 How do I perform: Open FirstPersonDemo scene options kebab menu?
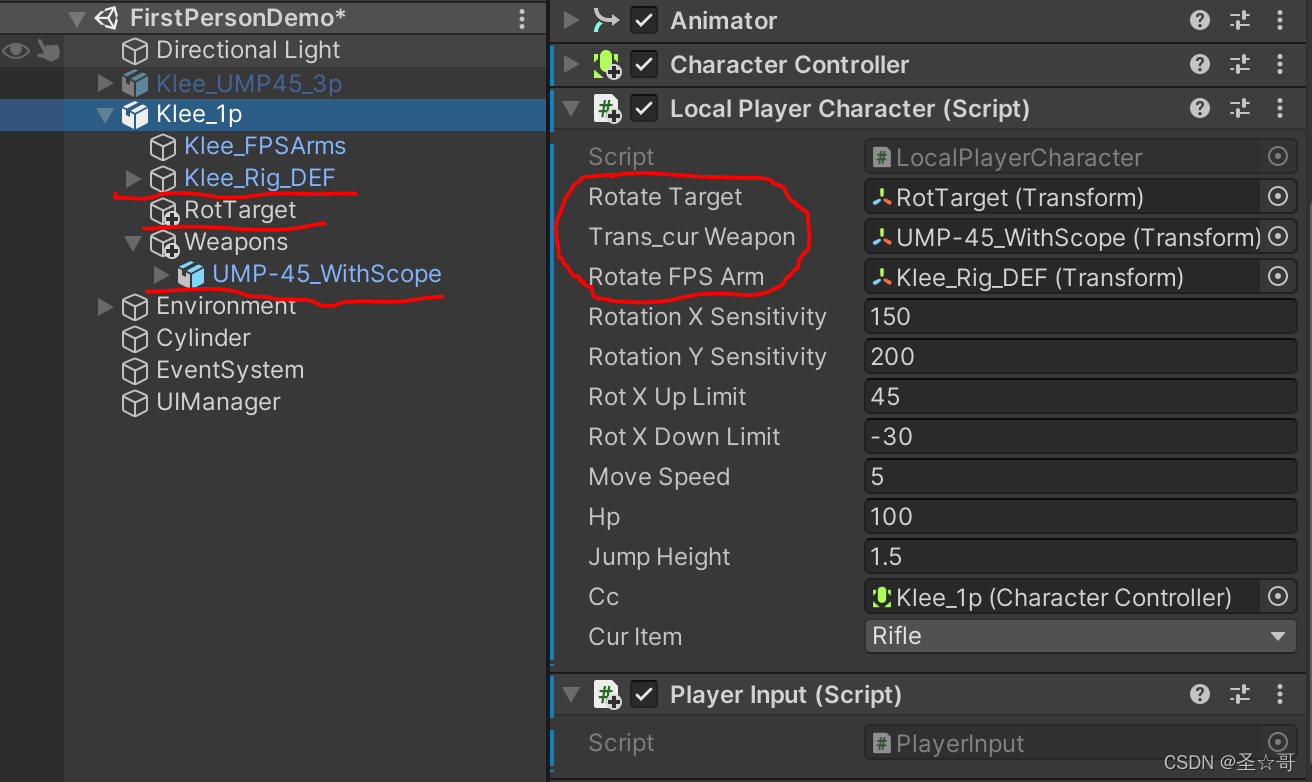coord(522,19)
